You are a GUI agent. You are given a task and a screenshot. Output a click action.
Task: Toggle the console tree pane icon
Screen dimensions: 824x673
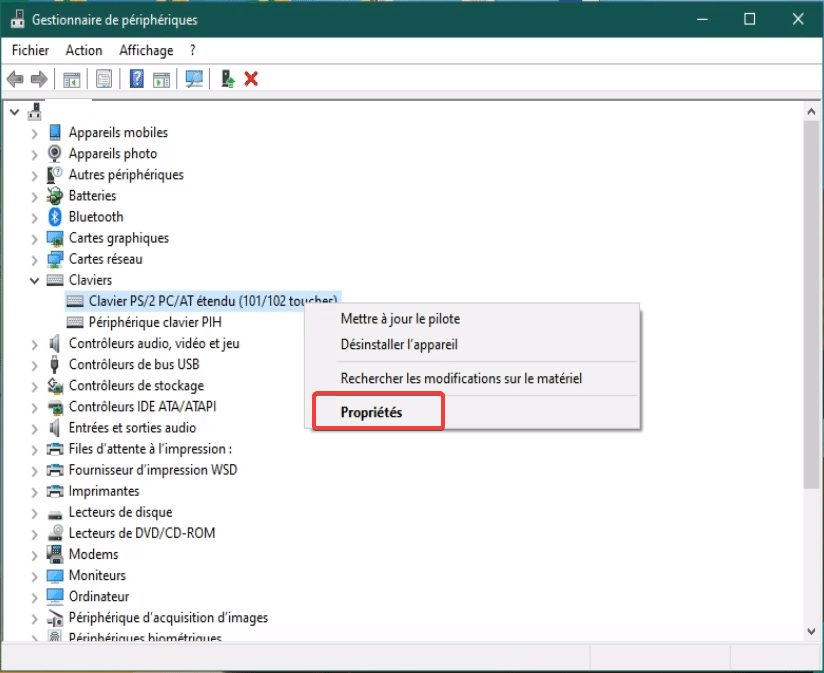72,79
